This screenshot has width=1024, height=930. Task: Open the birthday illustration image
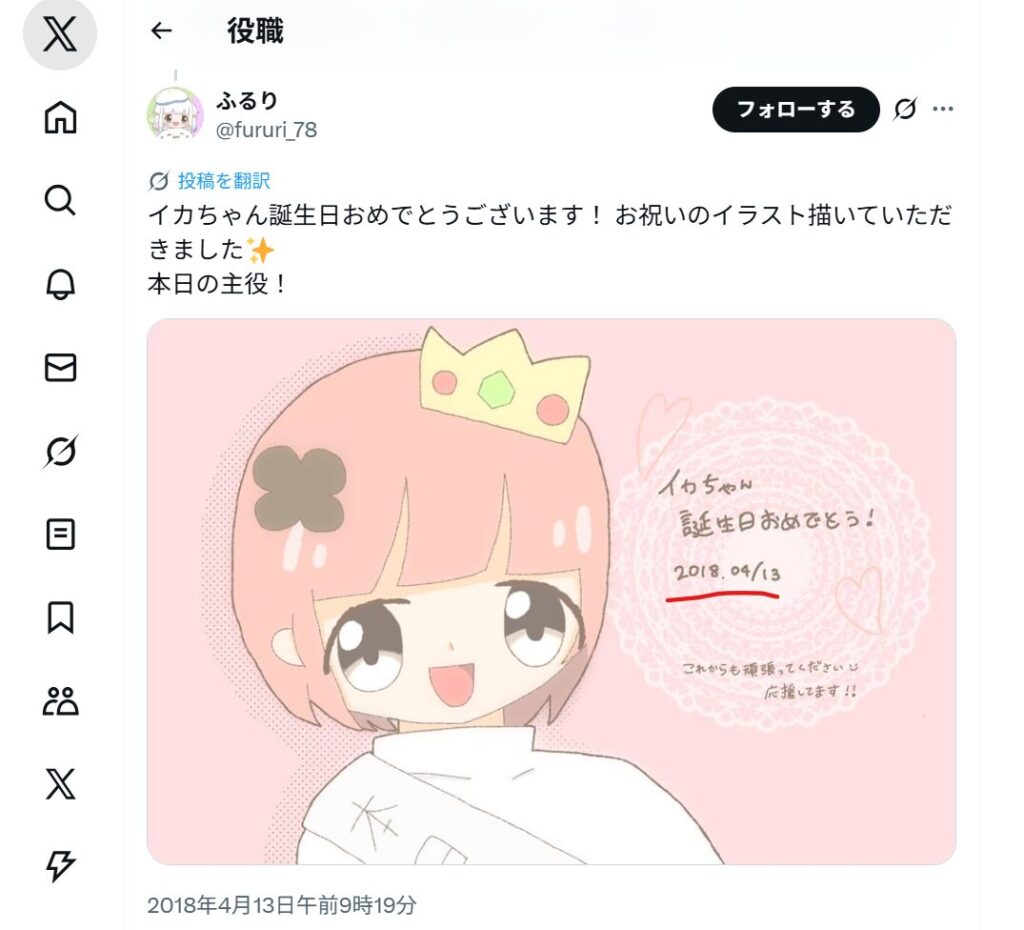click(551, 592)
